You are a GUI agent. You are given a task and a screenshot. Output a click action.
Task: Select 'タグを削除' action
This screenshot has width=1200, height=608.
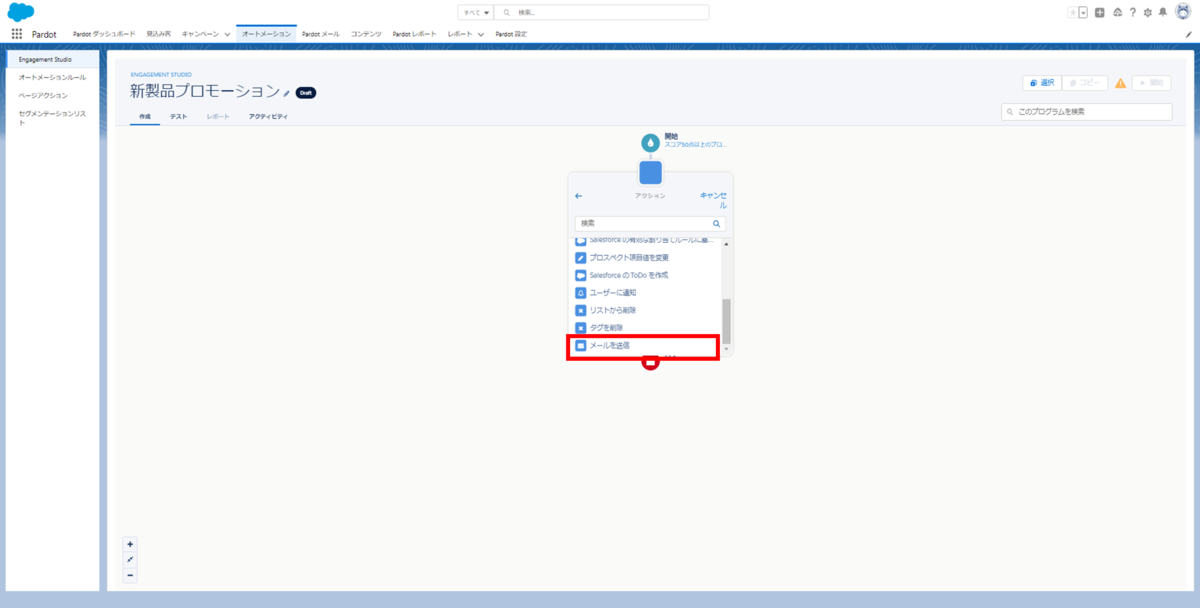648,327
